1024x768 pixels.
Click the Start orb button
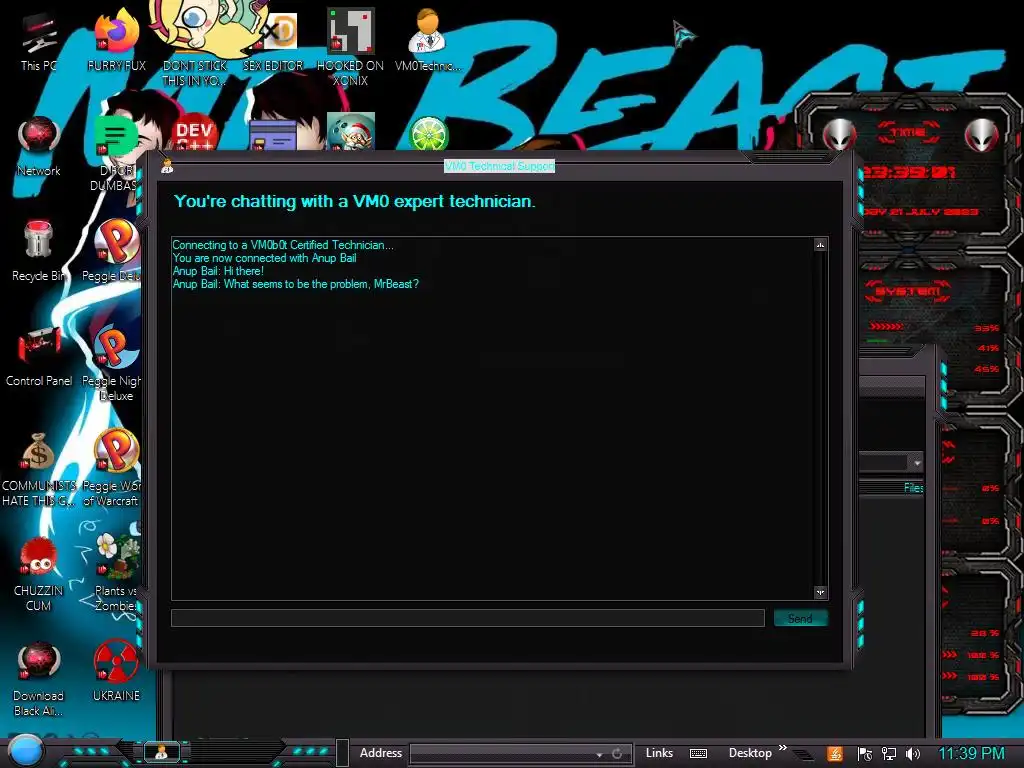(x=25, y=751)
